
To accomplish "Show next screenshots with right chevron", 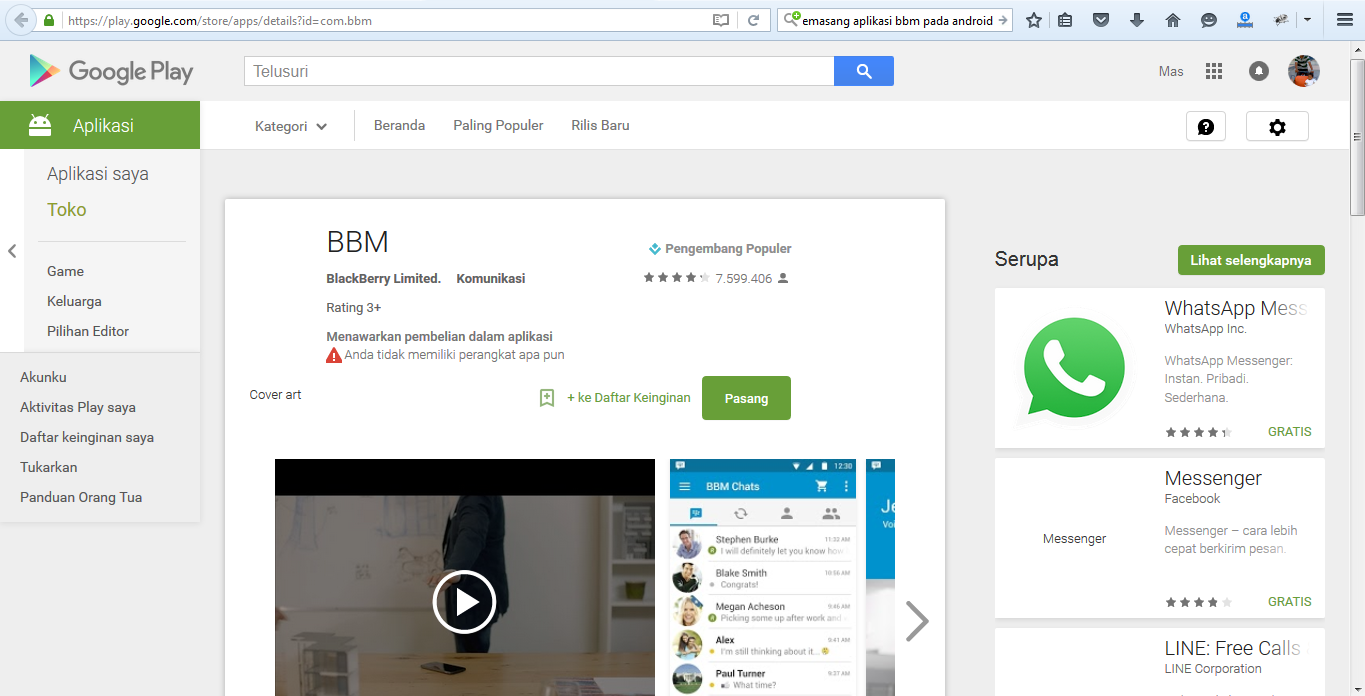I will coord(917,620).
